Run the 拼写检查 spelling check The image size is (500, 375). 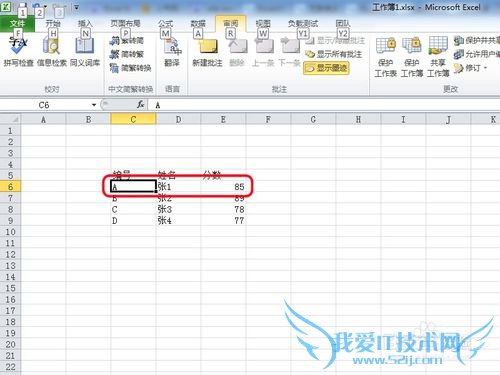pyautogui.click(x=18, y=52)
